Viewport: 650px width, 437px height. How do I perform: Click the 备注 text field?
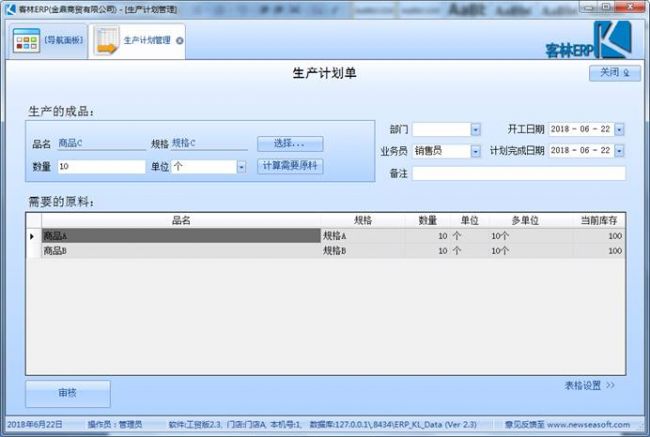[x=518, y=173]
